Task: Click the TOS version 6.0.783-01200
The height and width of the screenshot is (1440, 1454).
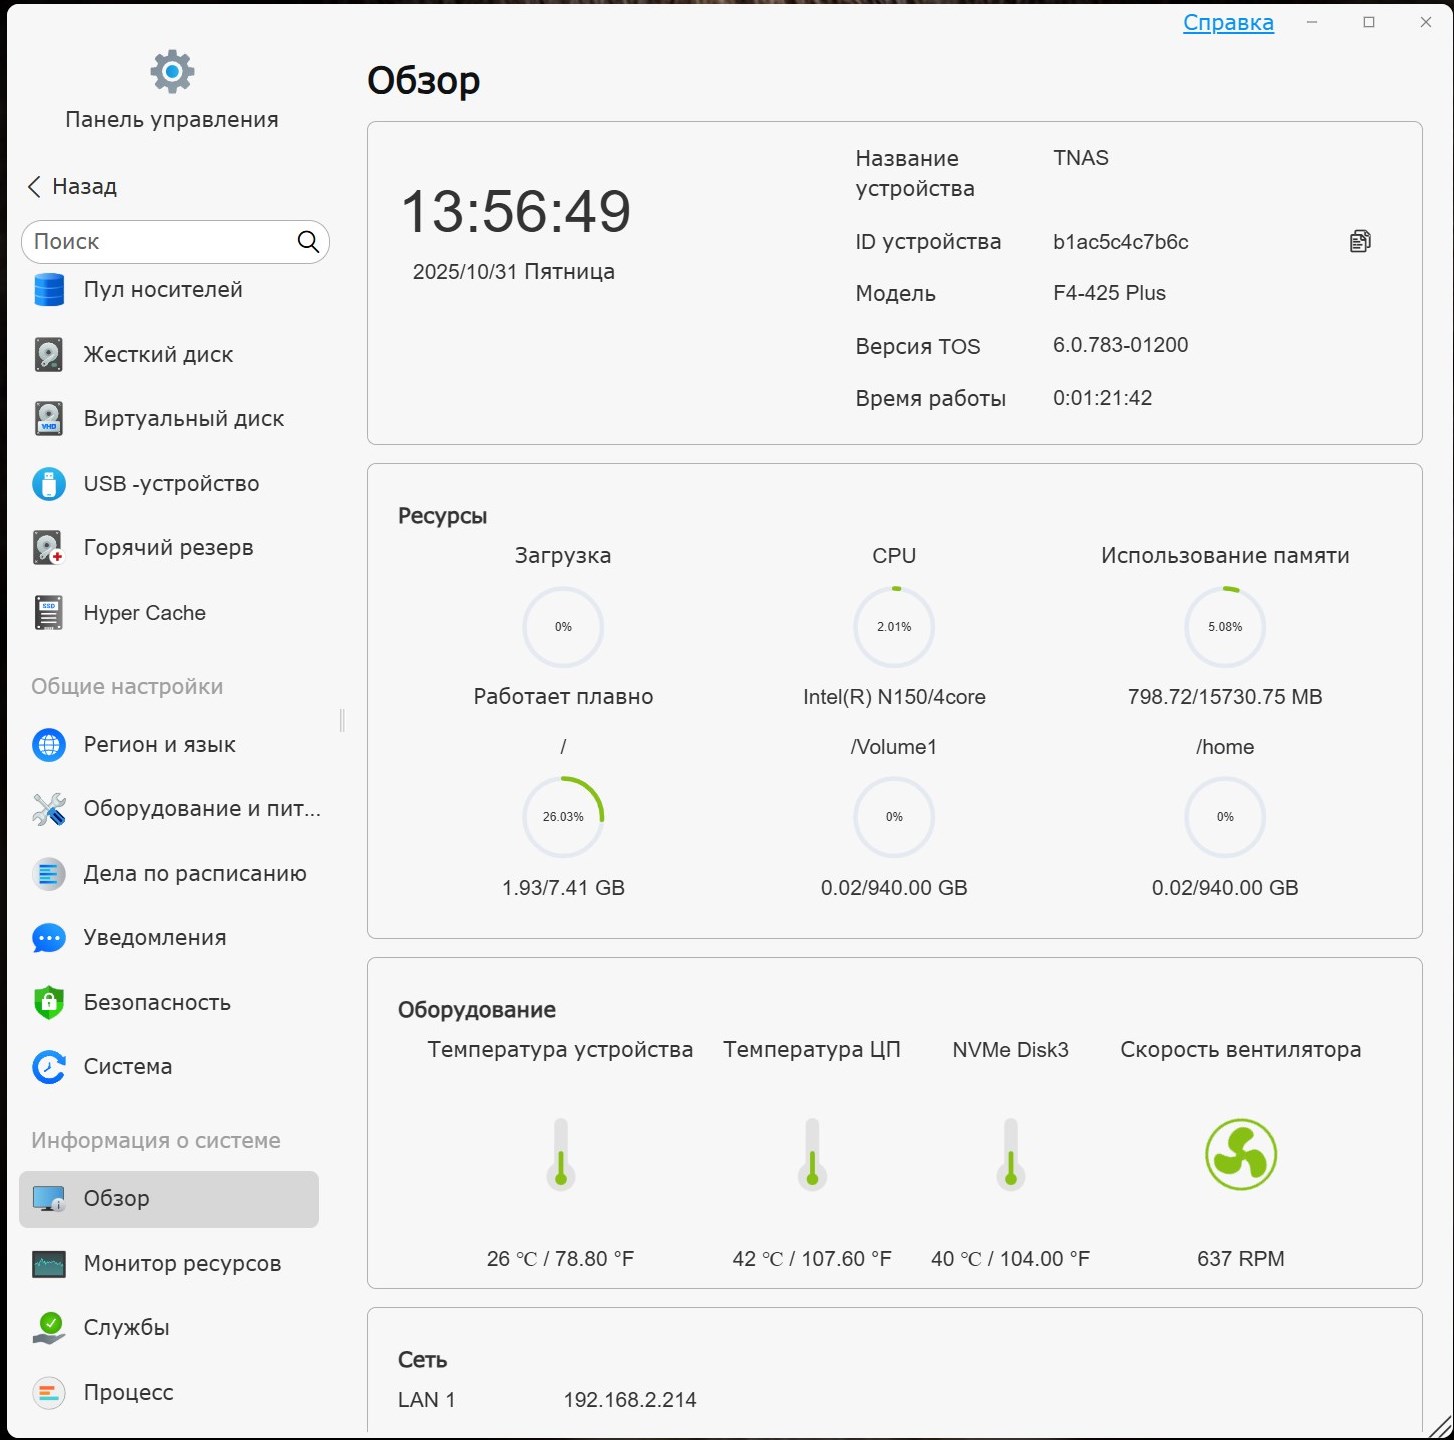Action: click(x=1120, y=345)
